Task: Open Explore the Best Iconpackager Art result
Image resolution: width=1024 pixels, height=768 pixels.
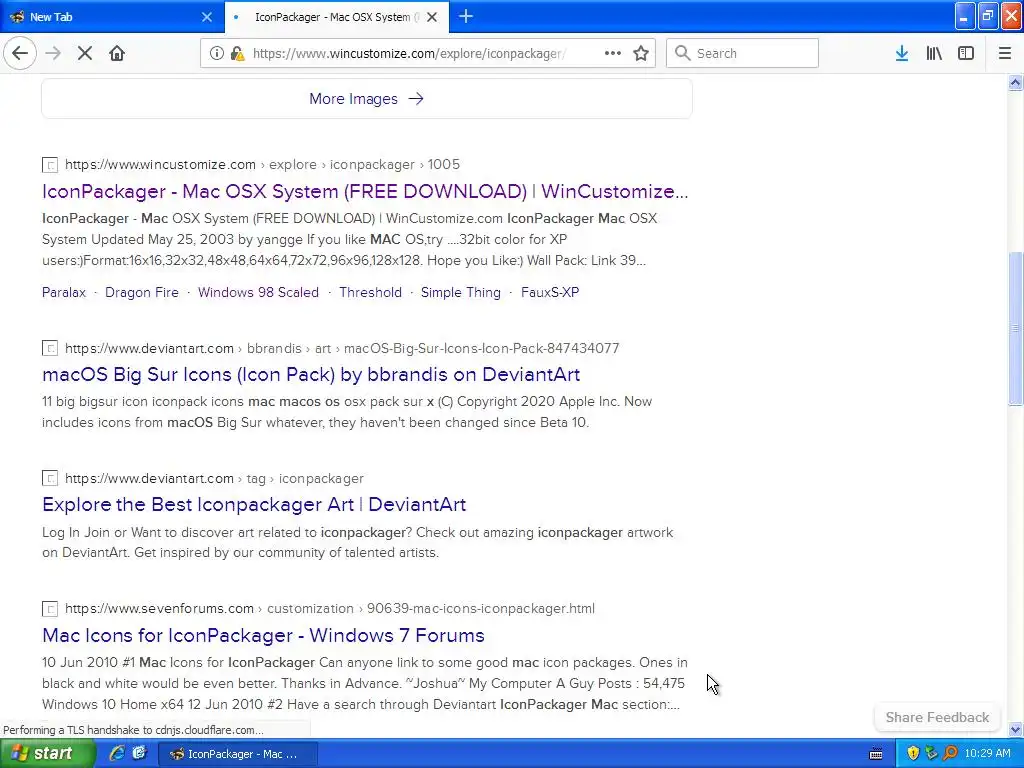Action: (254, 504)
